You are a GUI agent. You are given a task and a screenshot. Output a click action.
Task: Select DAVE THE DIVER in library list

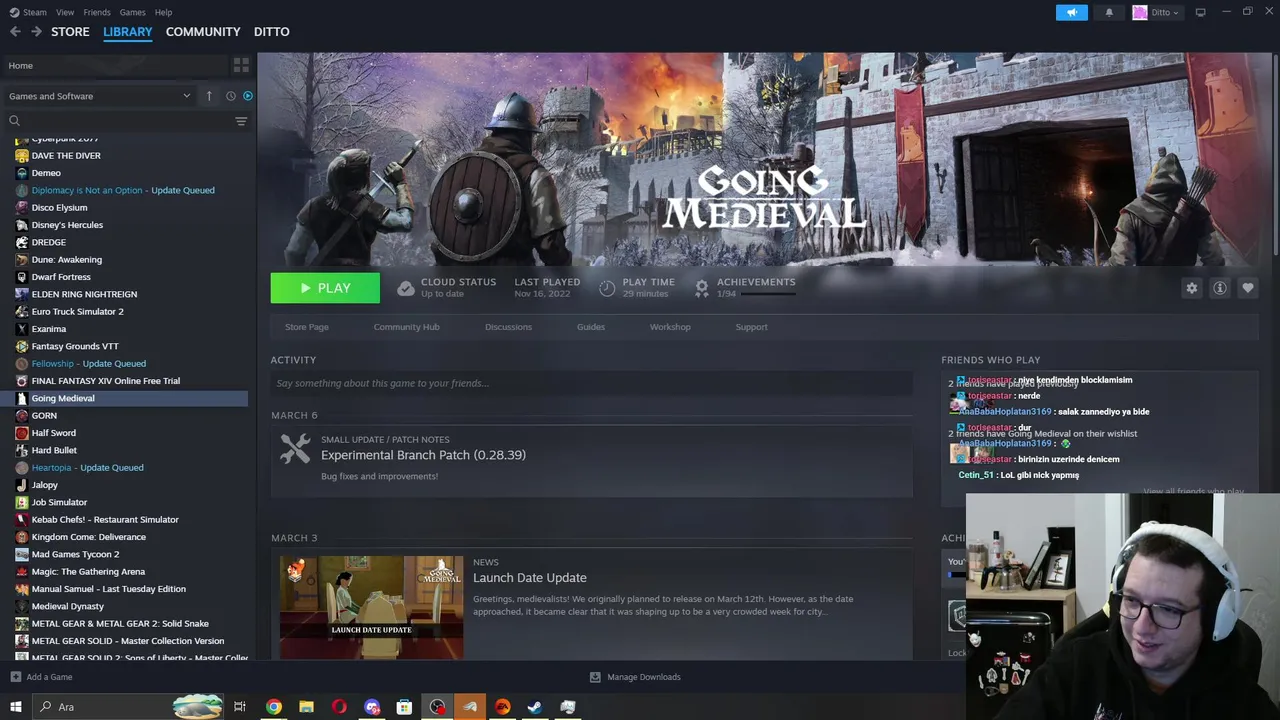66,156
